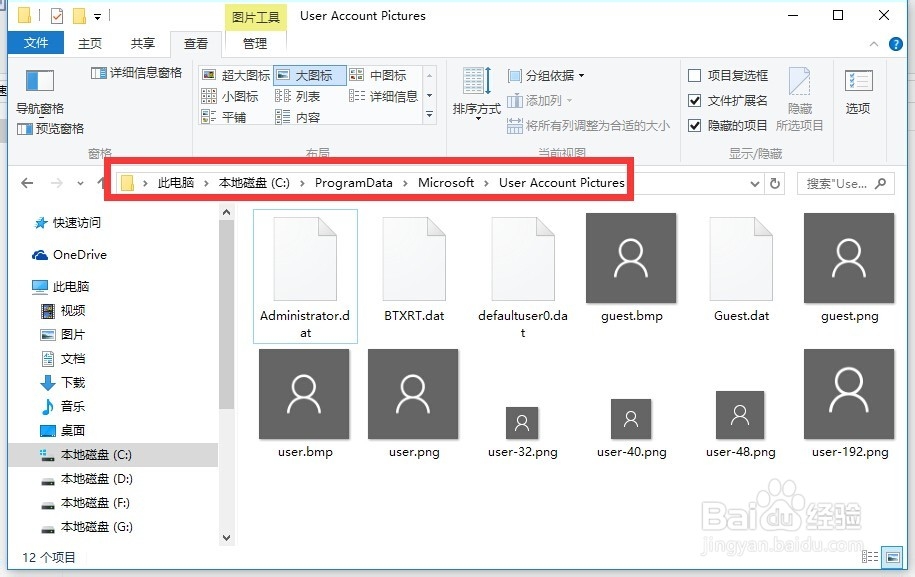This screenshot has width=915, height=577.
Task: Click ProgramData breadcrumb in address bar
Action: (x=354, y=183)
